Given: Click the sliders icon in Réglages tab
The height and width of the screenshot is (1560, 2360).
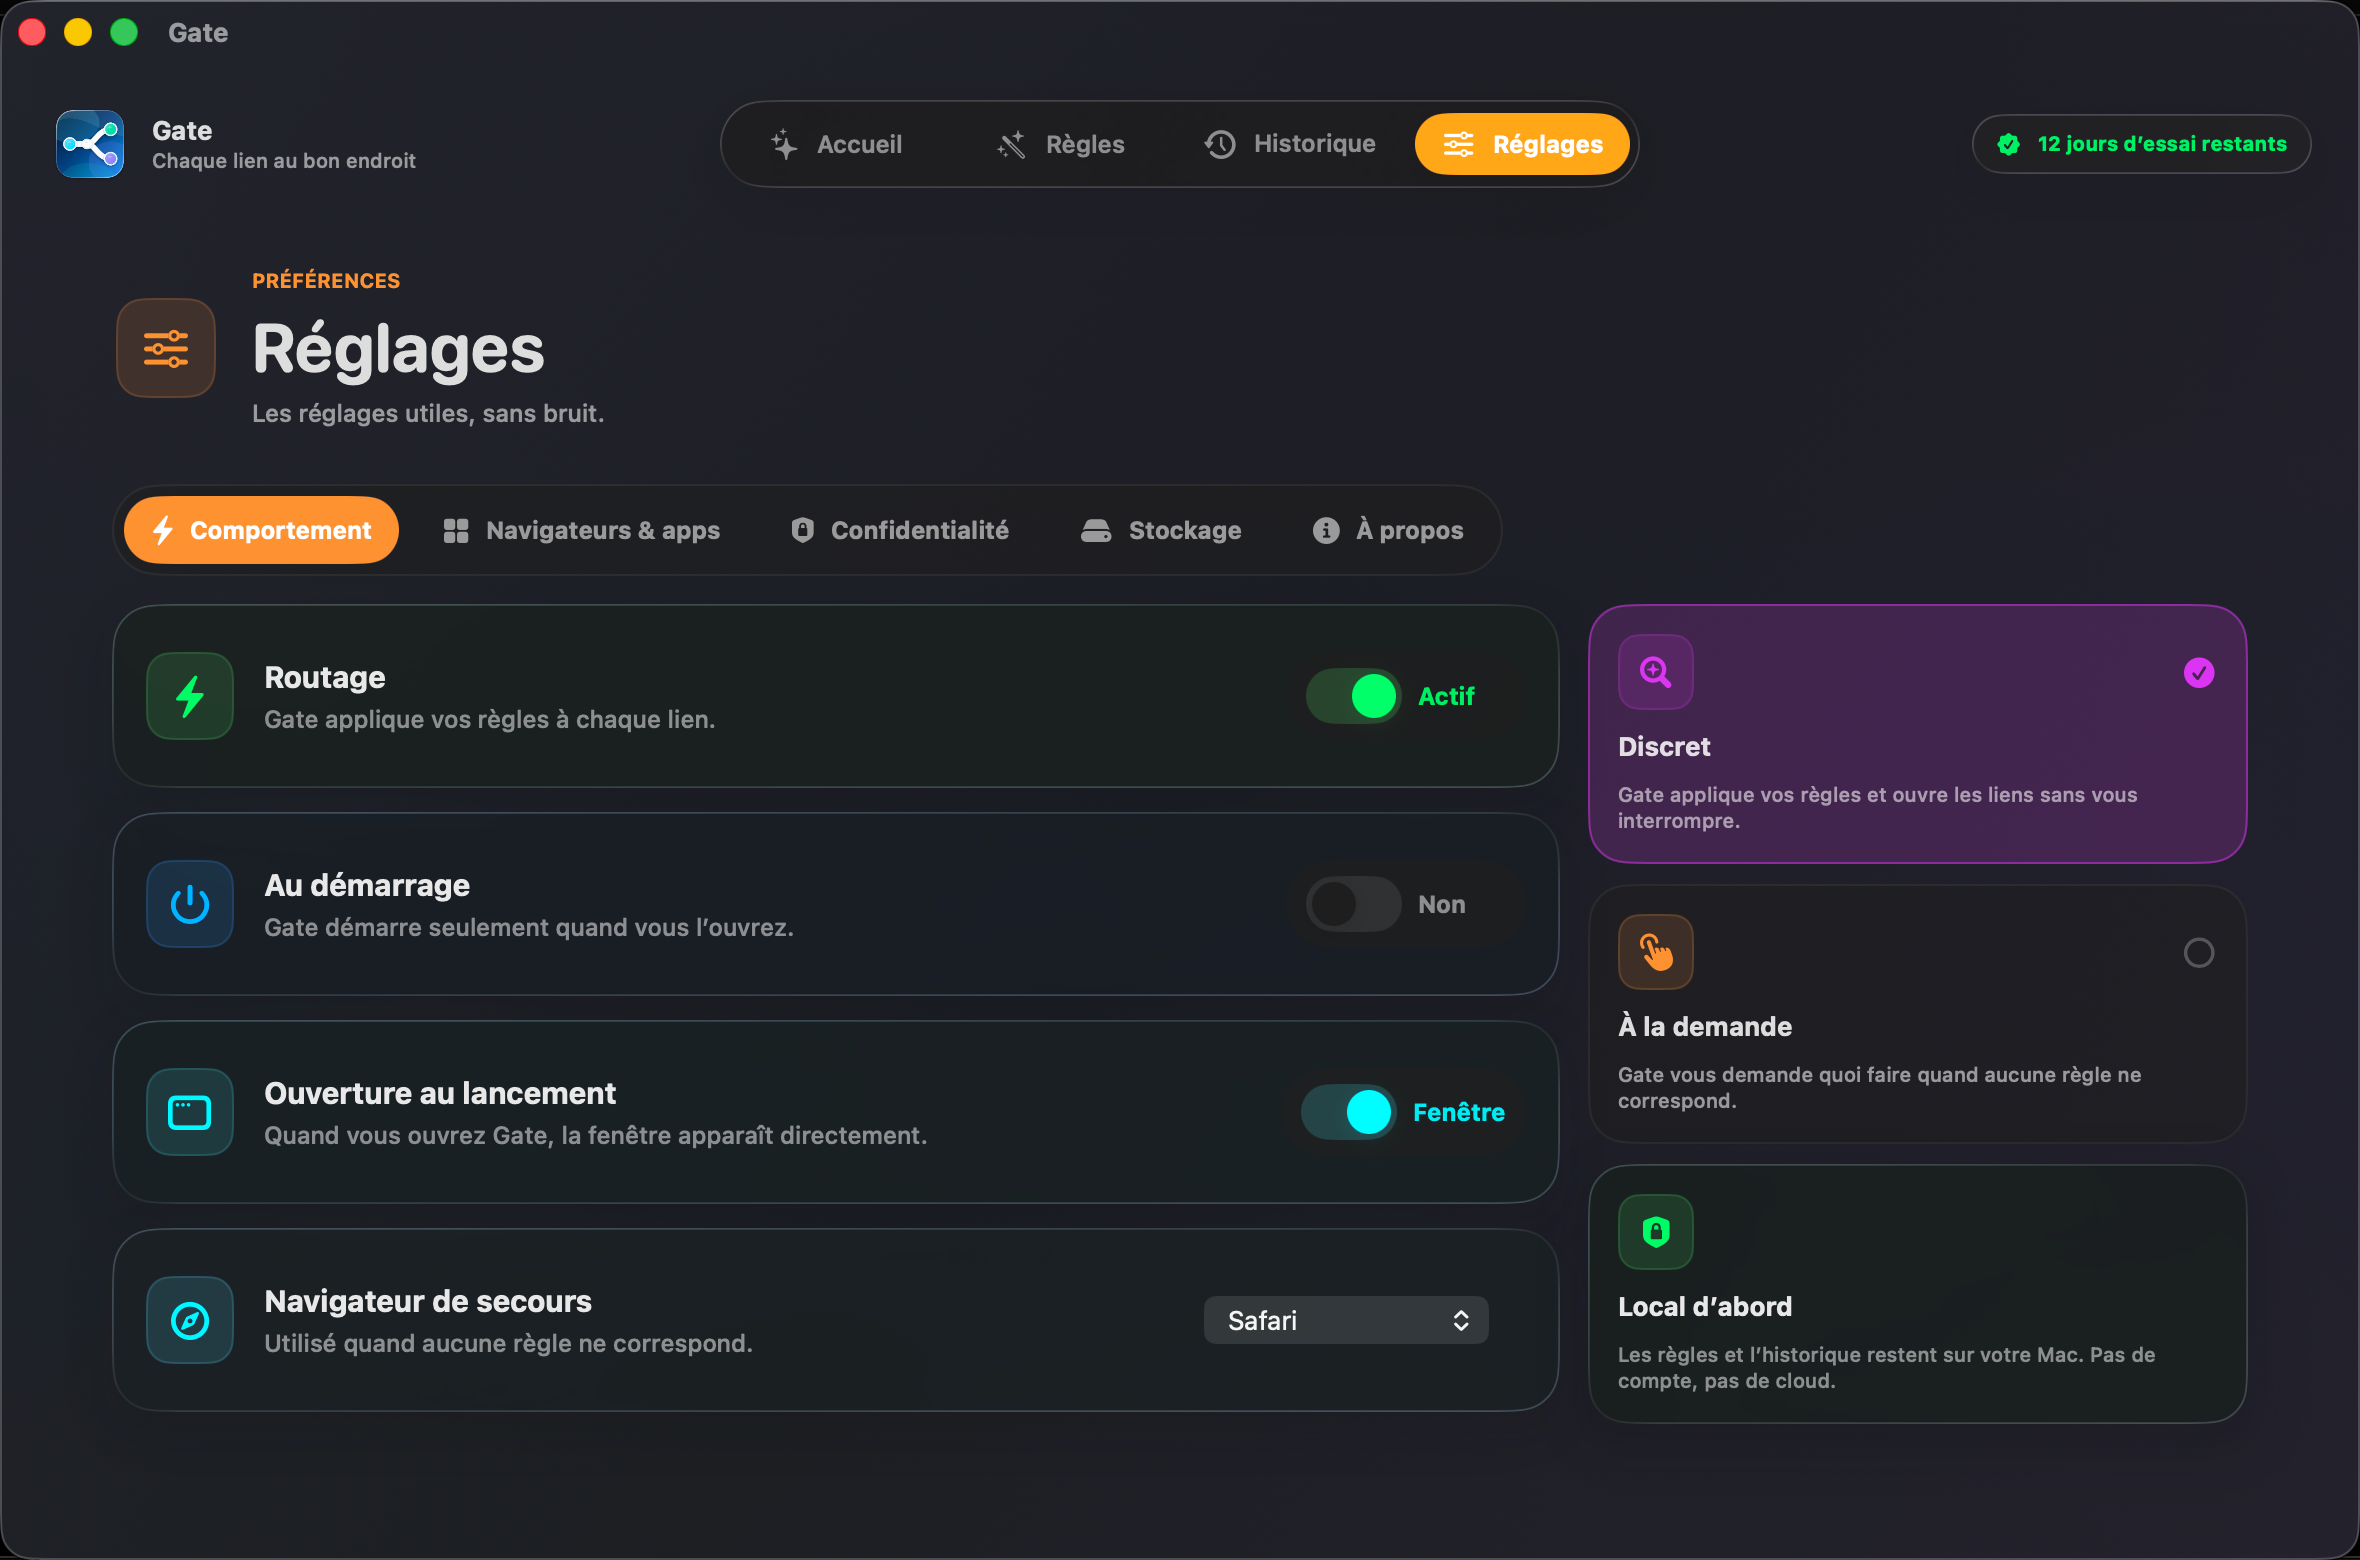Looking at the screenshot, I should pyautogui.click(x=1458, y=144).
